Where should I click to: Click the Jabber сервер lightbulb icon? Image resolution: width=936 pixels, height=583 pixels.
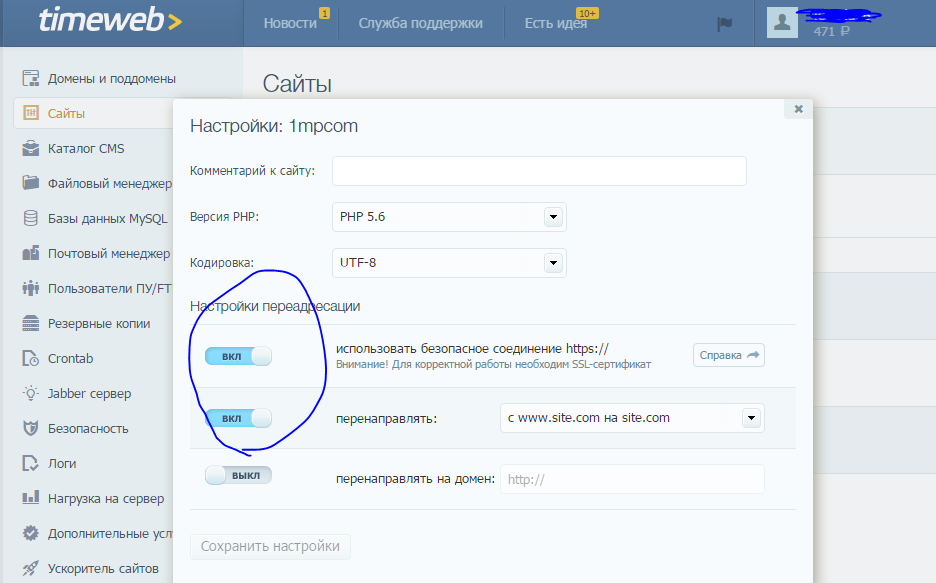[x=30, y=393]
